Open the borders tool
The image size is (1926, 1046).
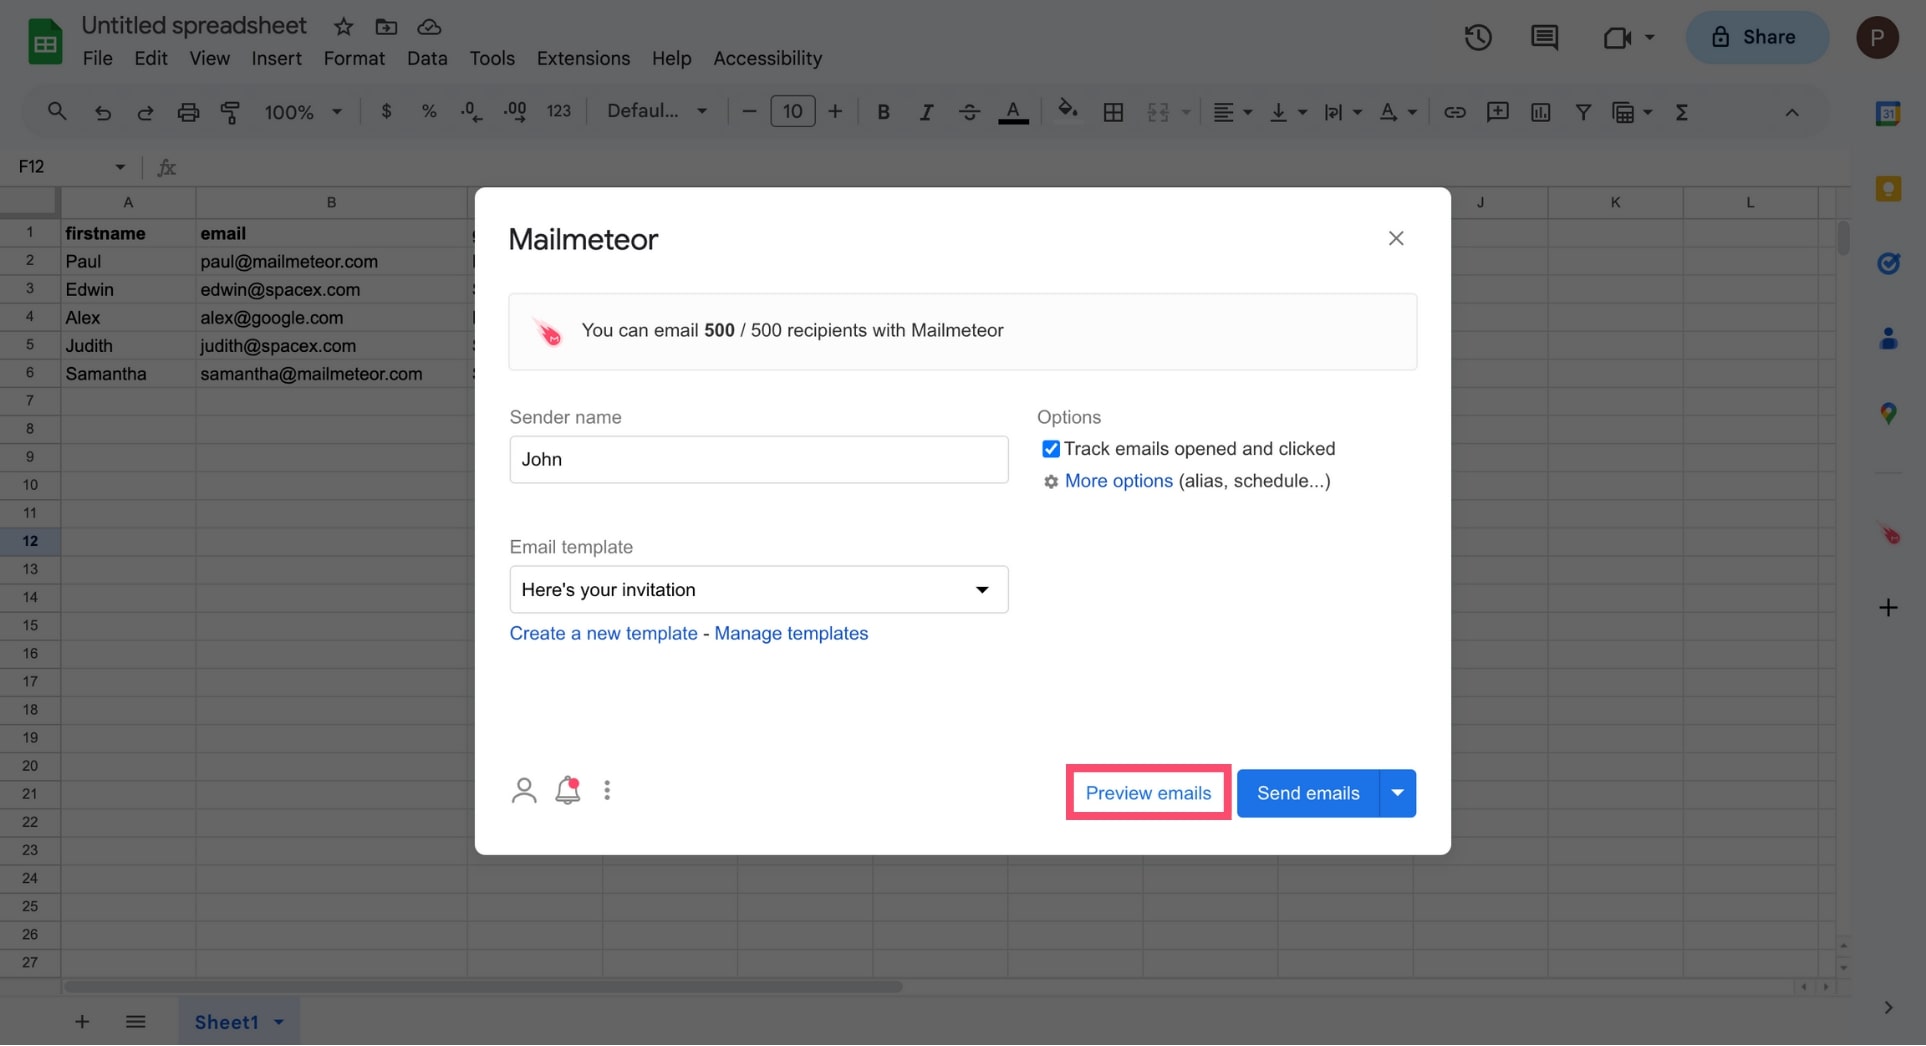coord(1113,112)
